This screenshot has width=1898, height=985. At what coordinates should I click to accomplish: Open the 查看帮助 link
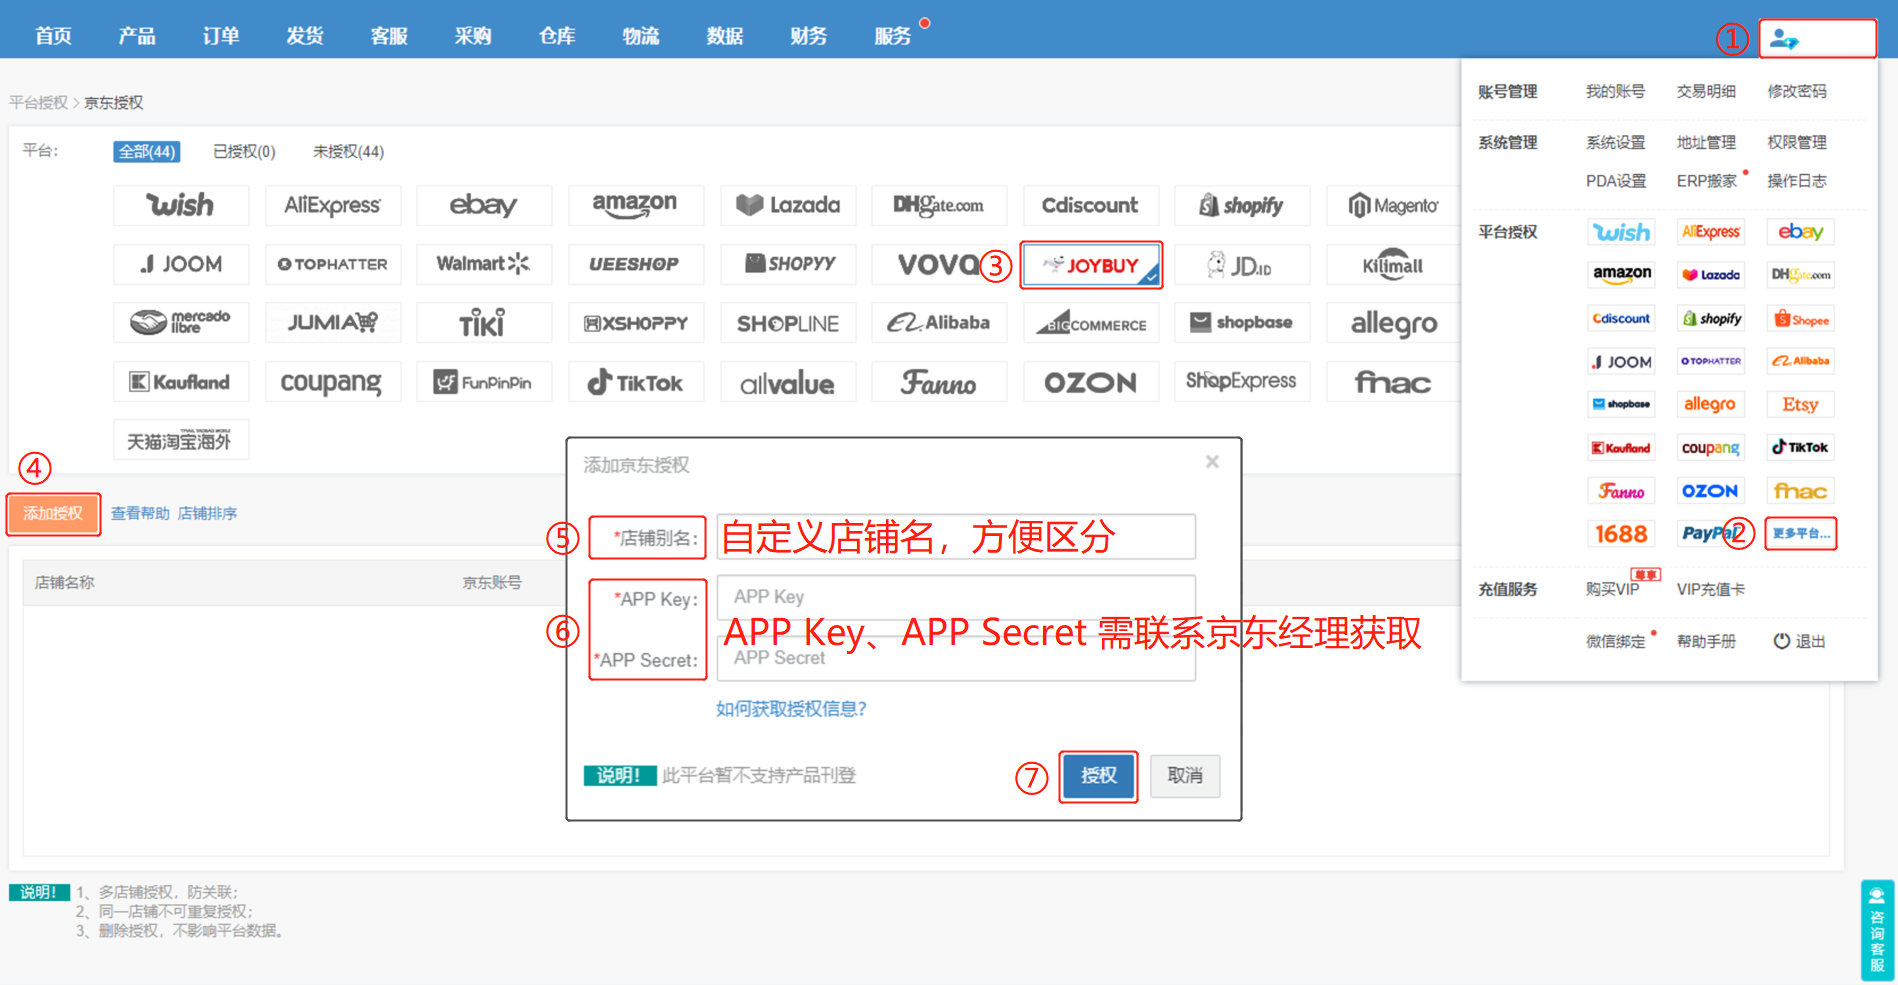140,513
